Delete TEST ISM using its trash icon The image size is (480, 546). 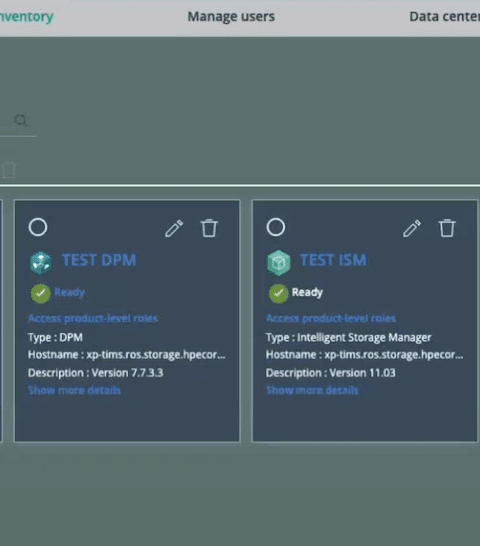[447, 228]
